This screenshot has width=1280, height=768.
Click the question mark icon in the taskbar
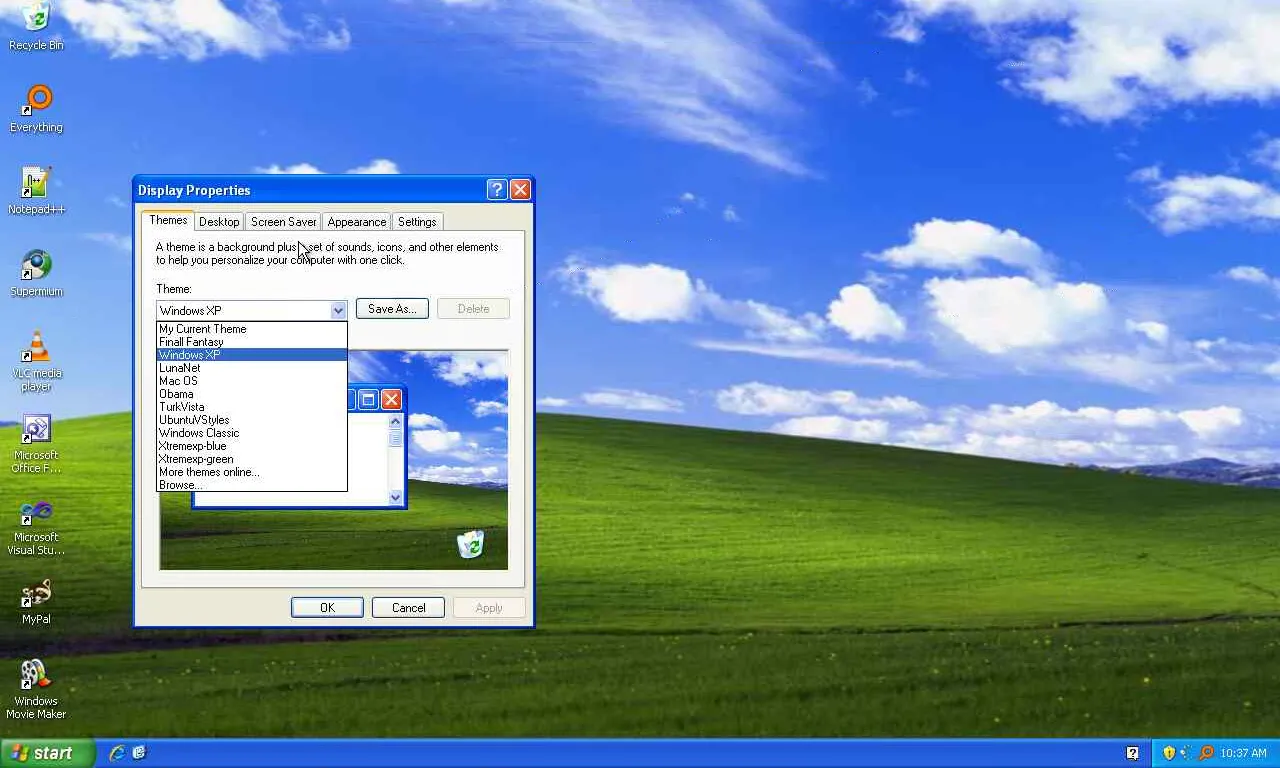coord(1132,753)
